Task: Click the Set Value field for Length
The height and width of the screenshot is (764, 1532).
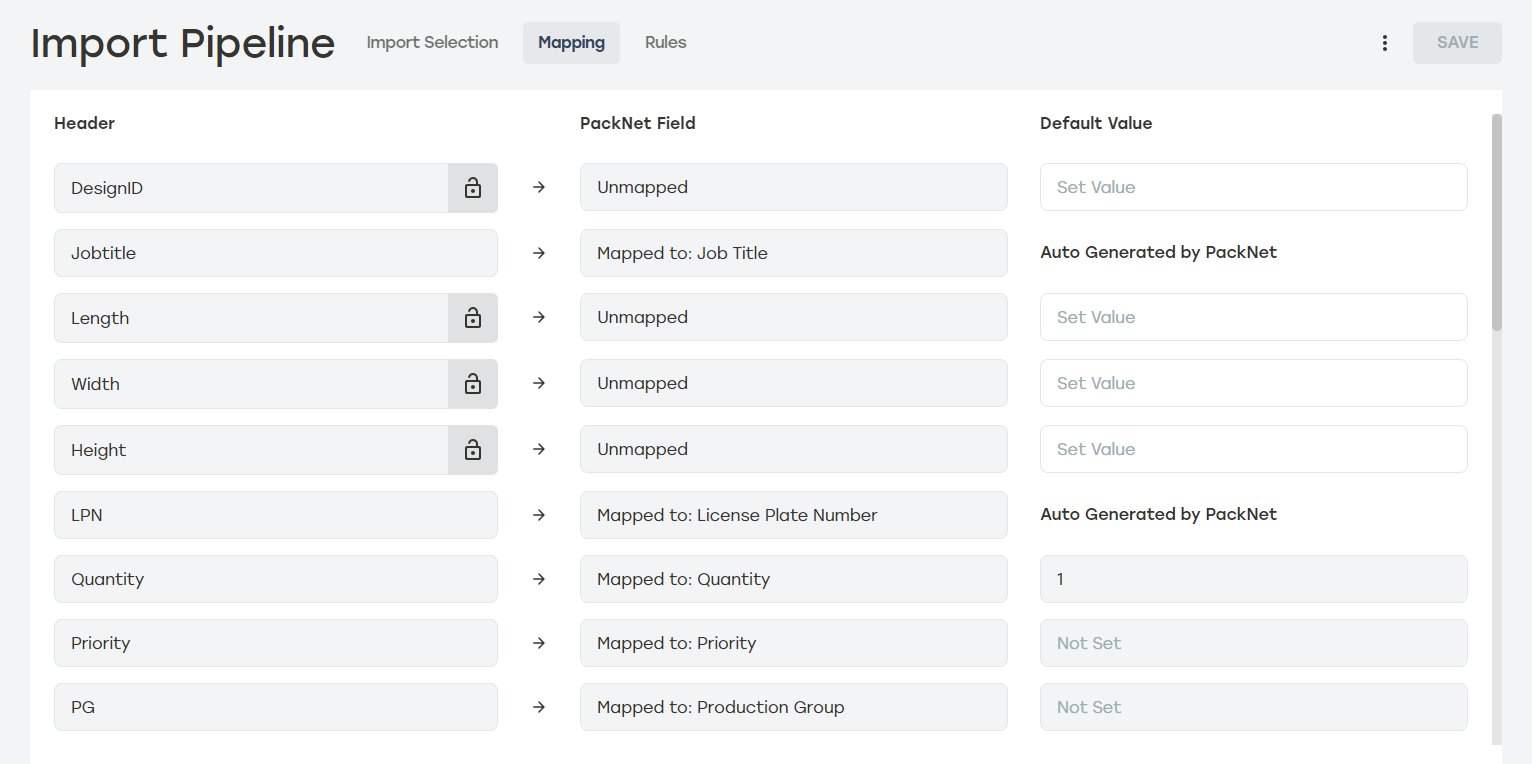Action: pyautogui.click(x=1253, y=317)
